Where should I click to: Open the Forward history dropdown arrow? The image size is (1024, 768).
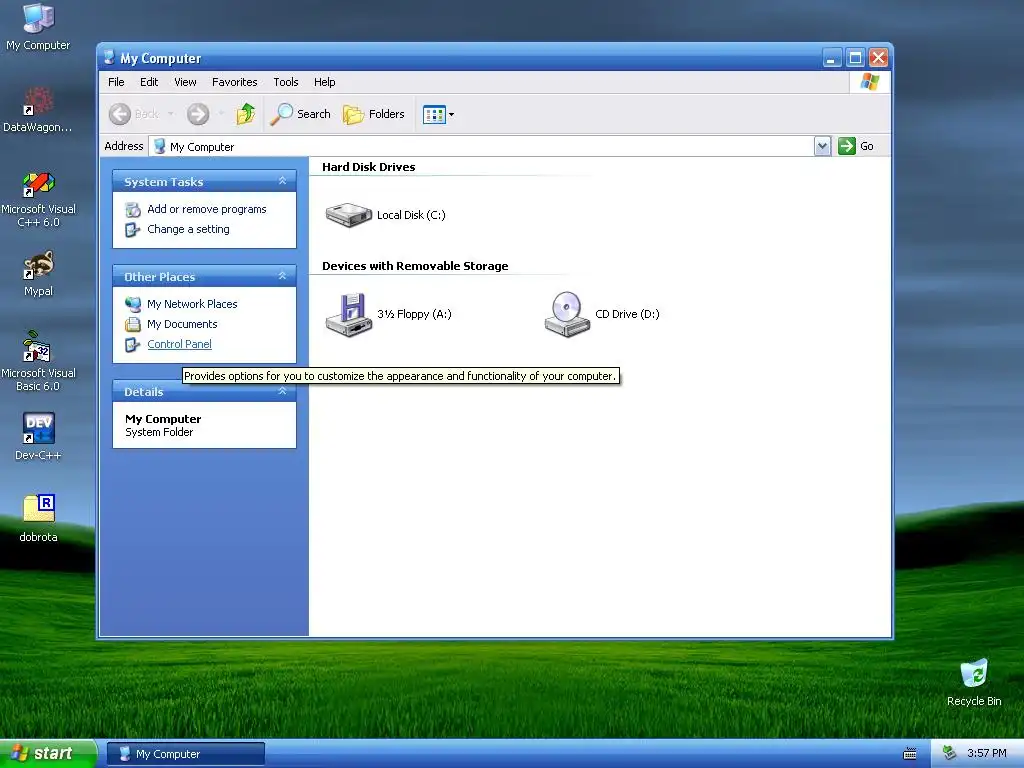221,114
